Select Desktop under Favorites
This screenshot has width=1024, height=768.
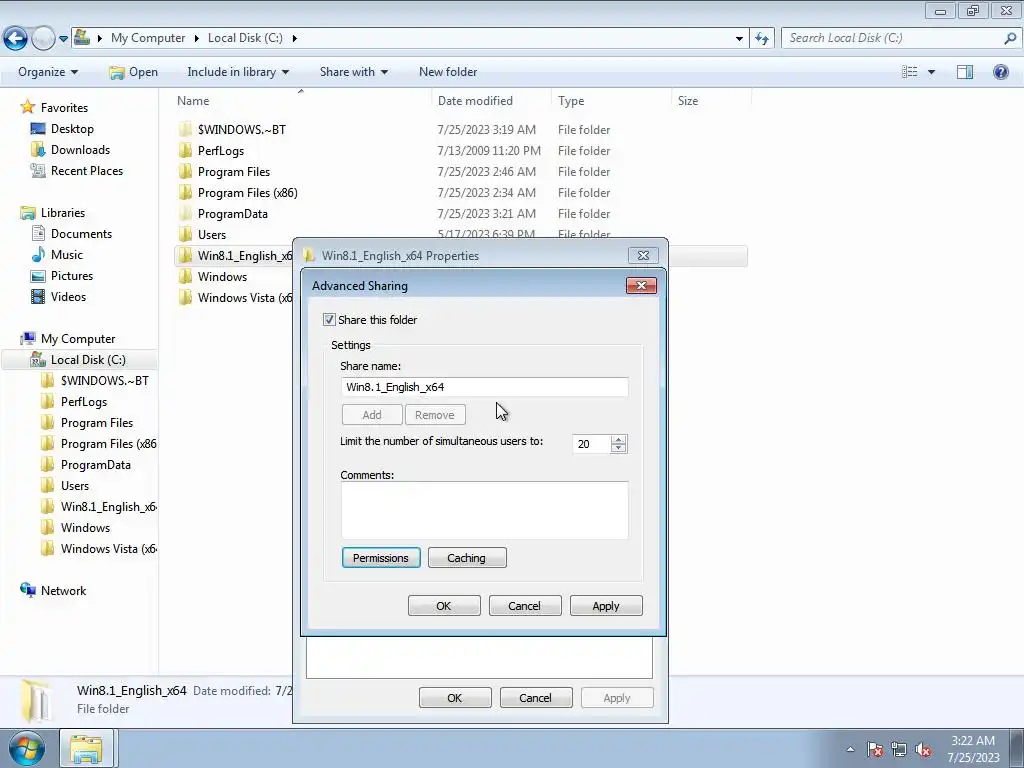pyautogui.click(x=72, y=129)
